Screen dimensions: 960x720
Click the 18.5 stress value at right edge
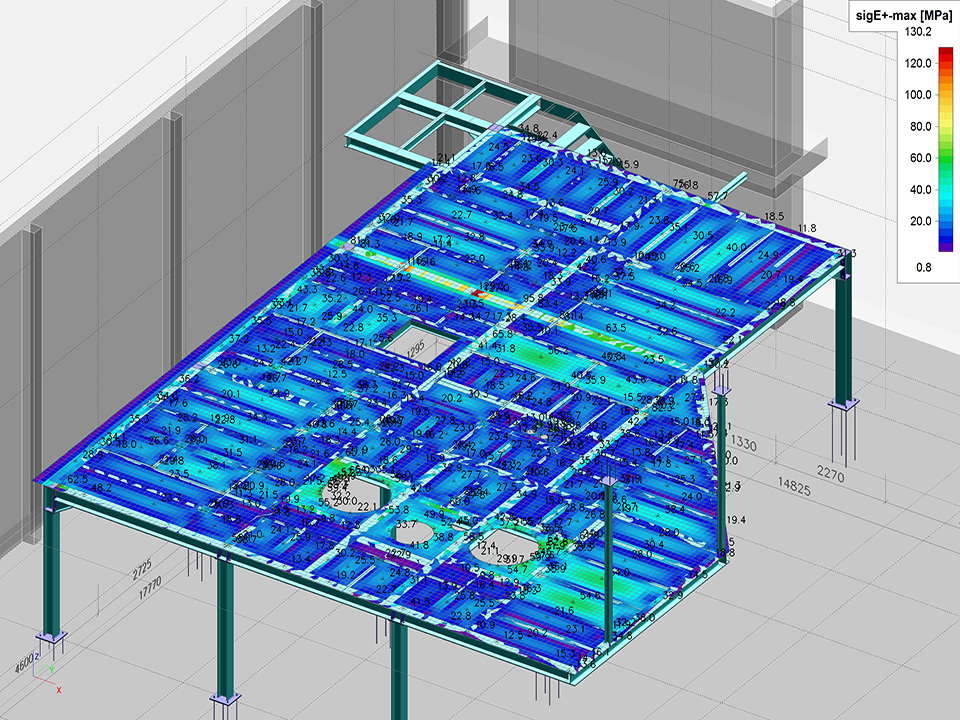pyautogui.click(x=774, y=216)
